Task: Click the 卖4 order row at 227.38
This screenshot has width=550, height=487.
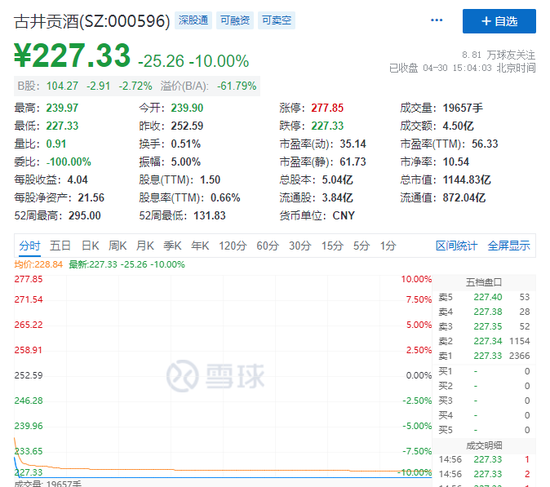Action: point(484,312)
